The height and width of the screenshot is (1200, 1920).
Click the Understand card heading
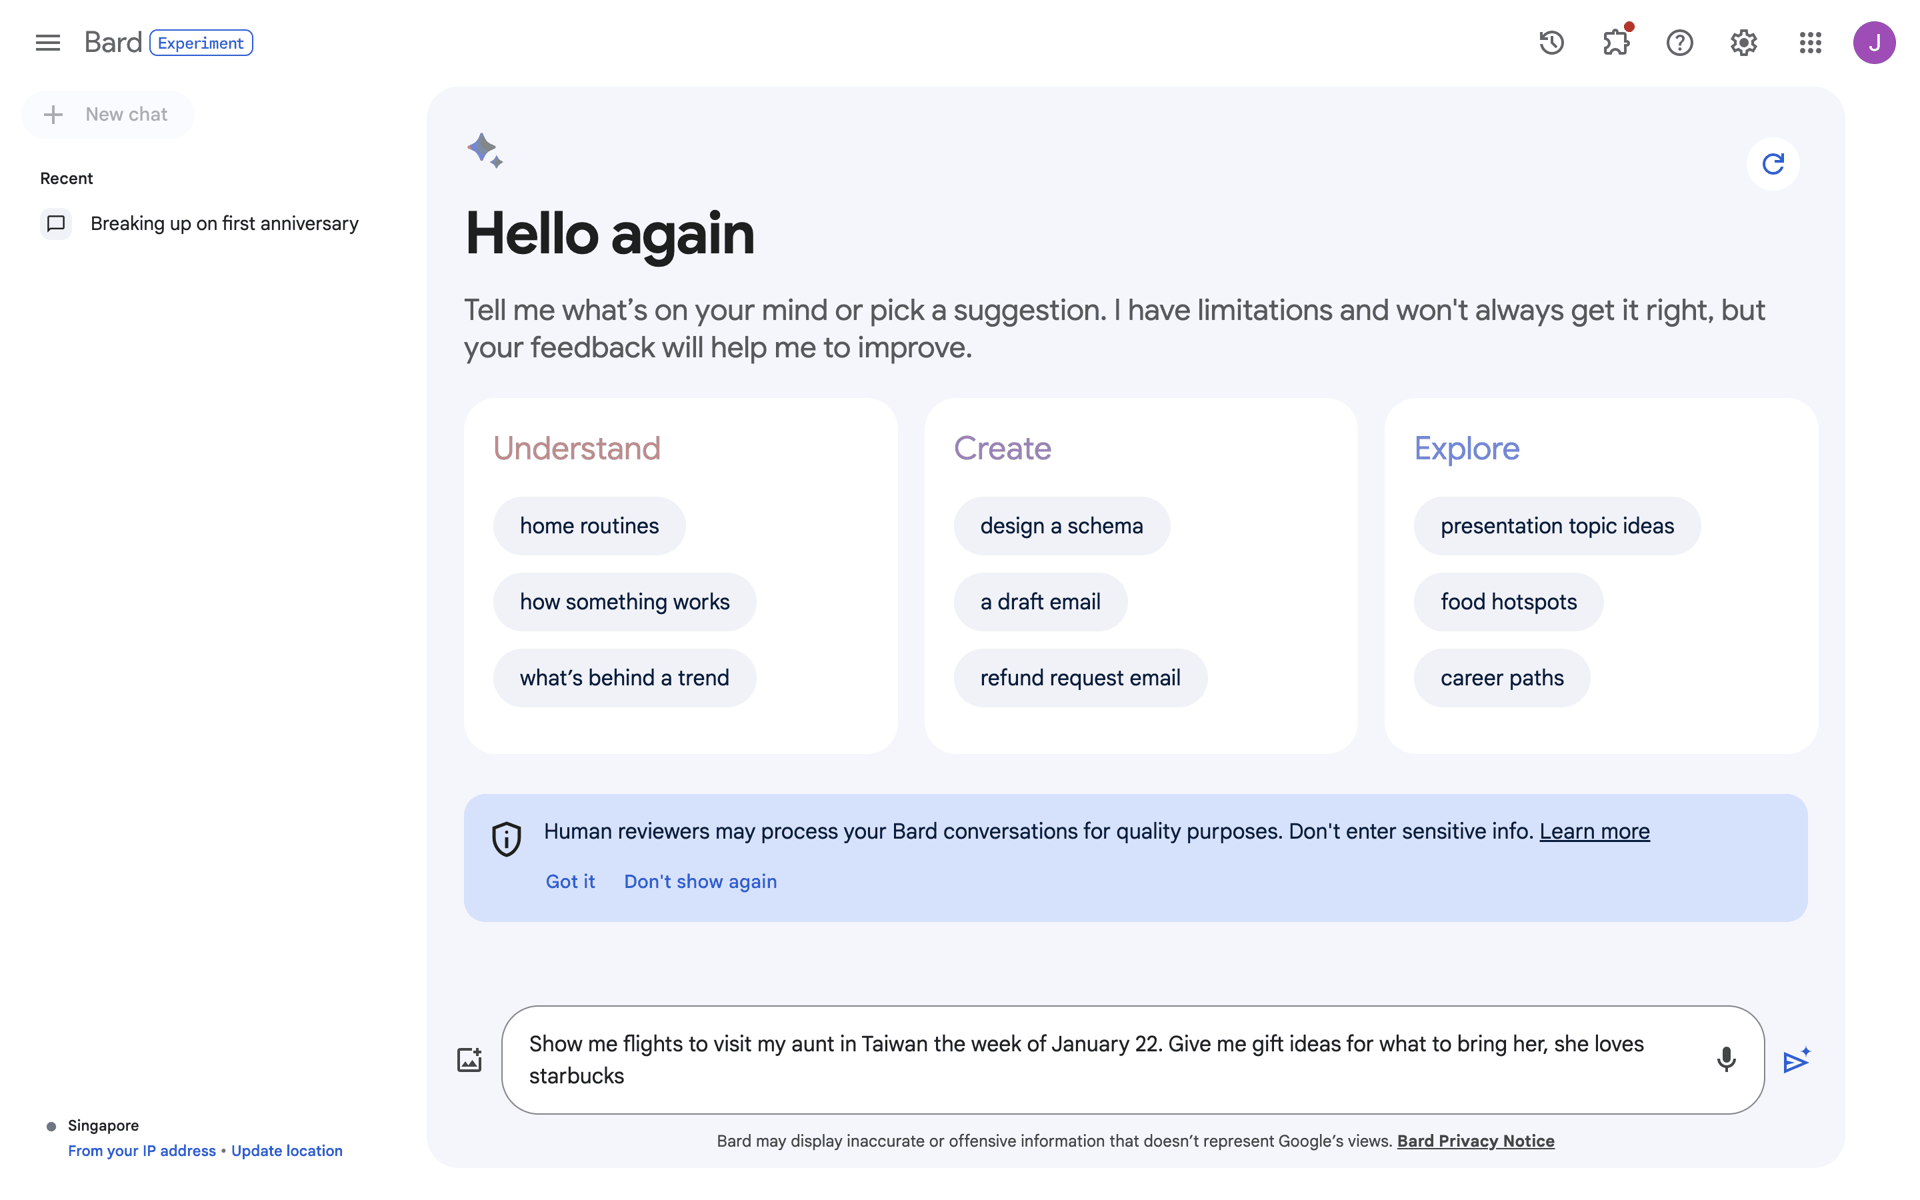point(577,449)
